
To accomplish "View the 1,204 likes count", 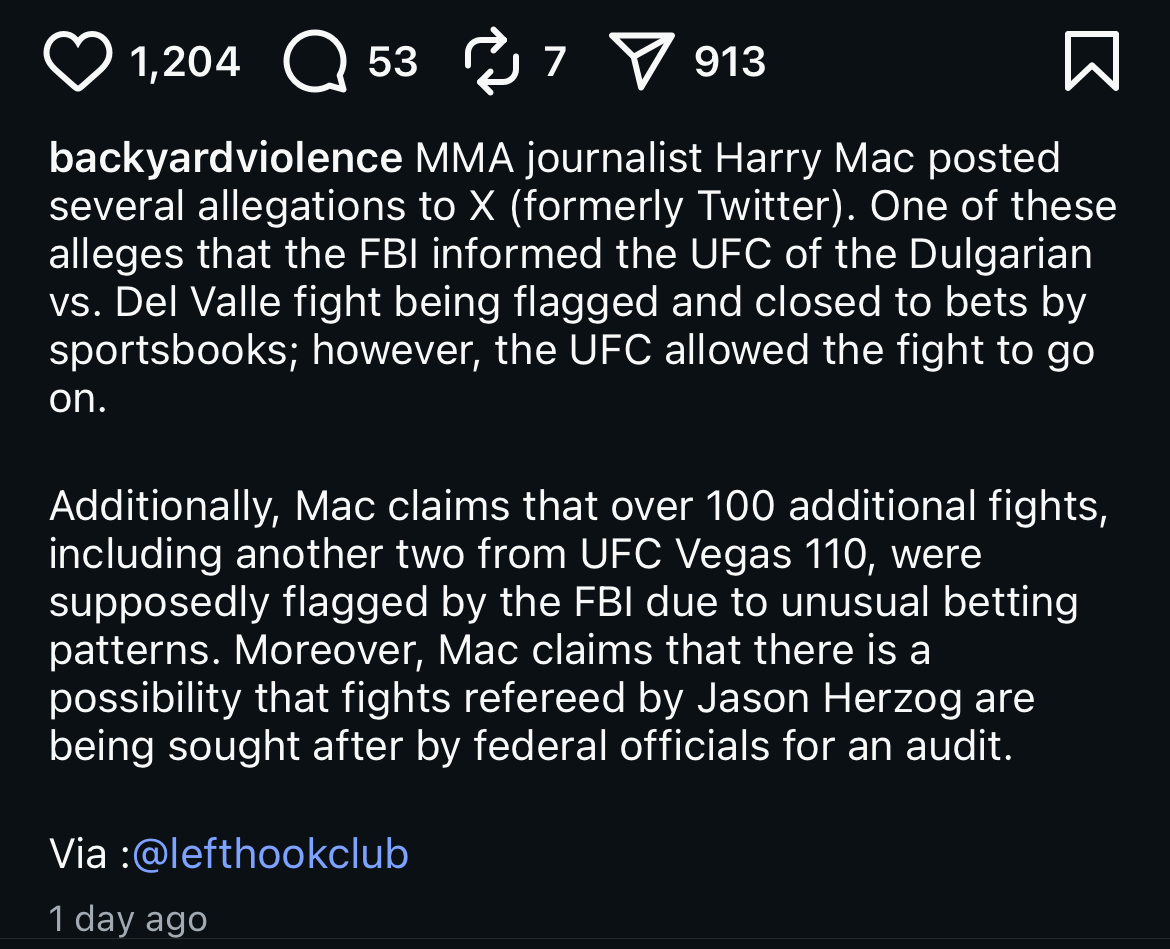I will [185, 63].
